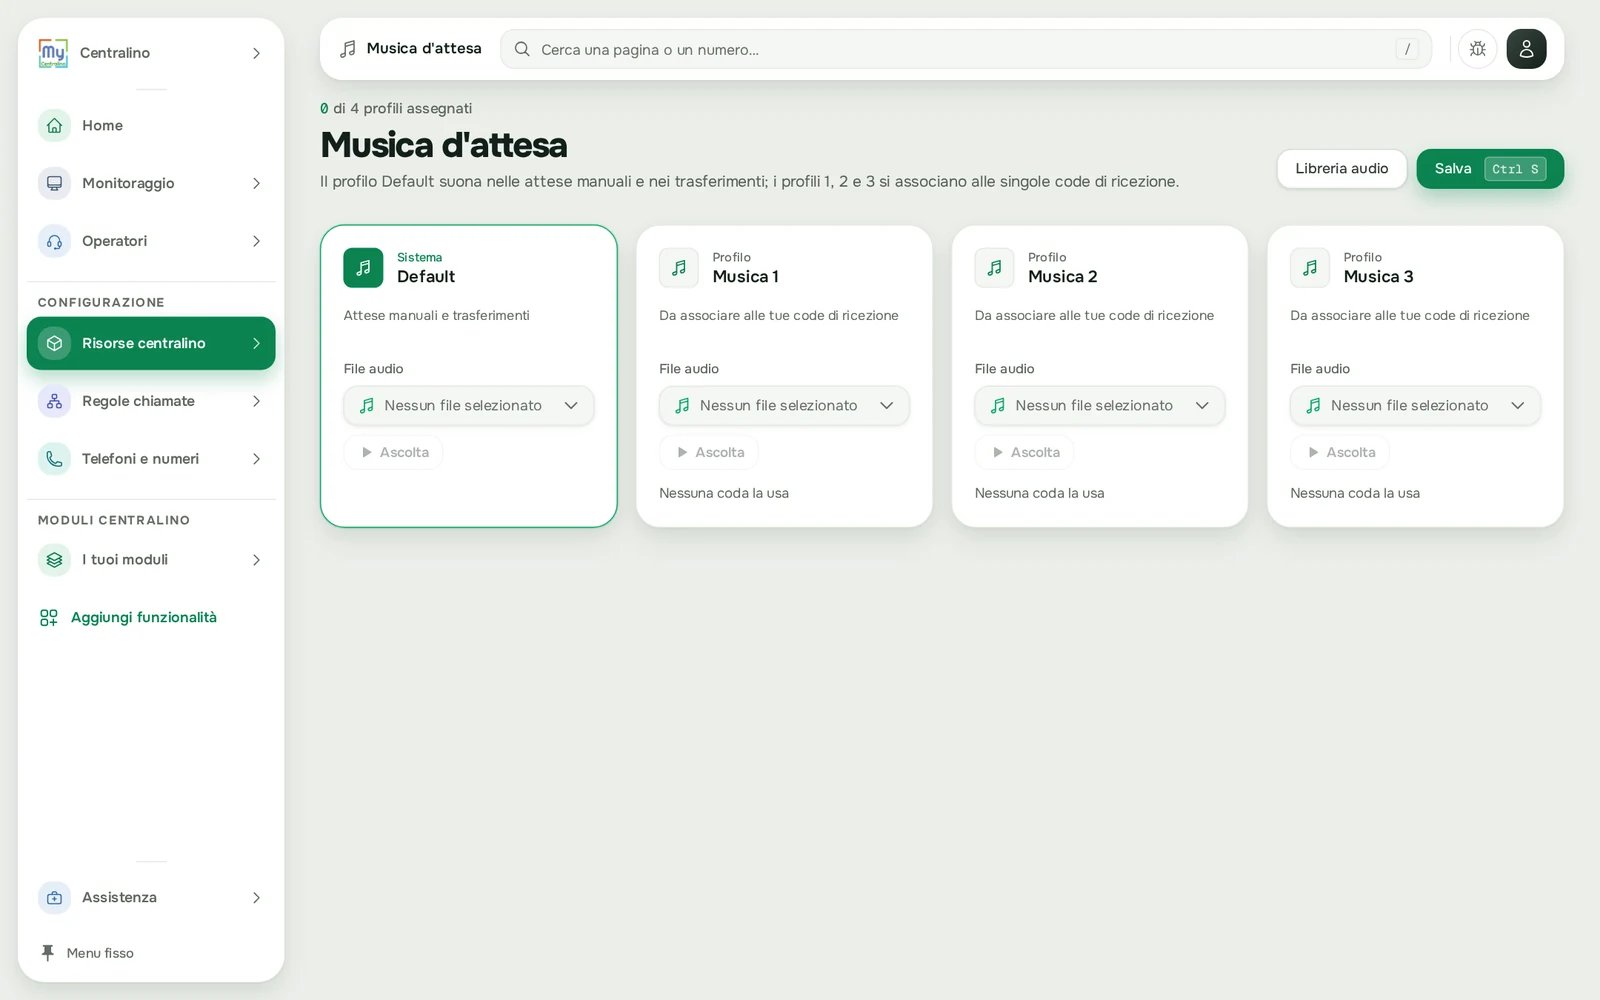Screen dimensions: 1600x1000
Task: Open the user profile avatar menu
Action: tap(1526, 49)
